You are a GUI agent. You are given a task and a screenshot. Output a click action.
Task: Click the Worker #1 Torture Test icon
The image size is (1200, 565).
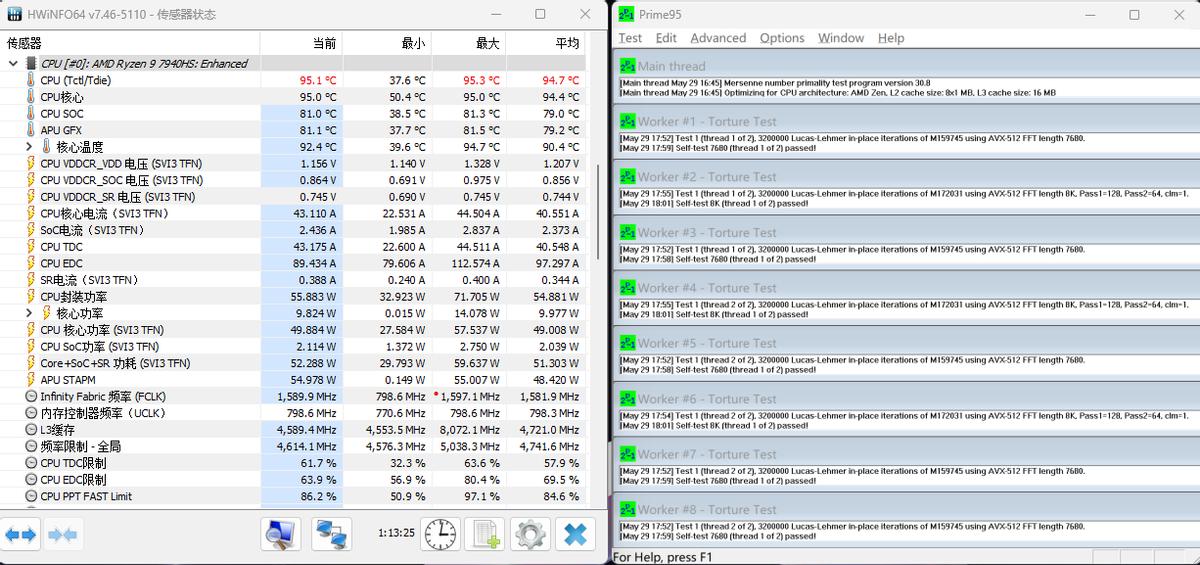coord(628,121)
